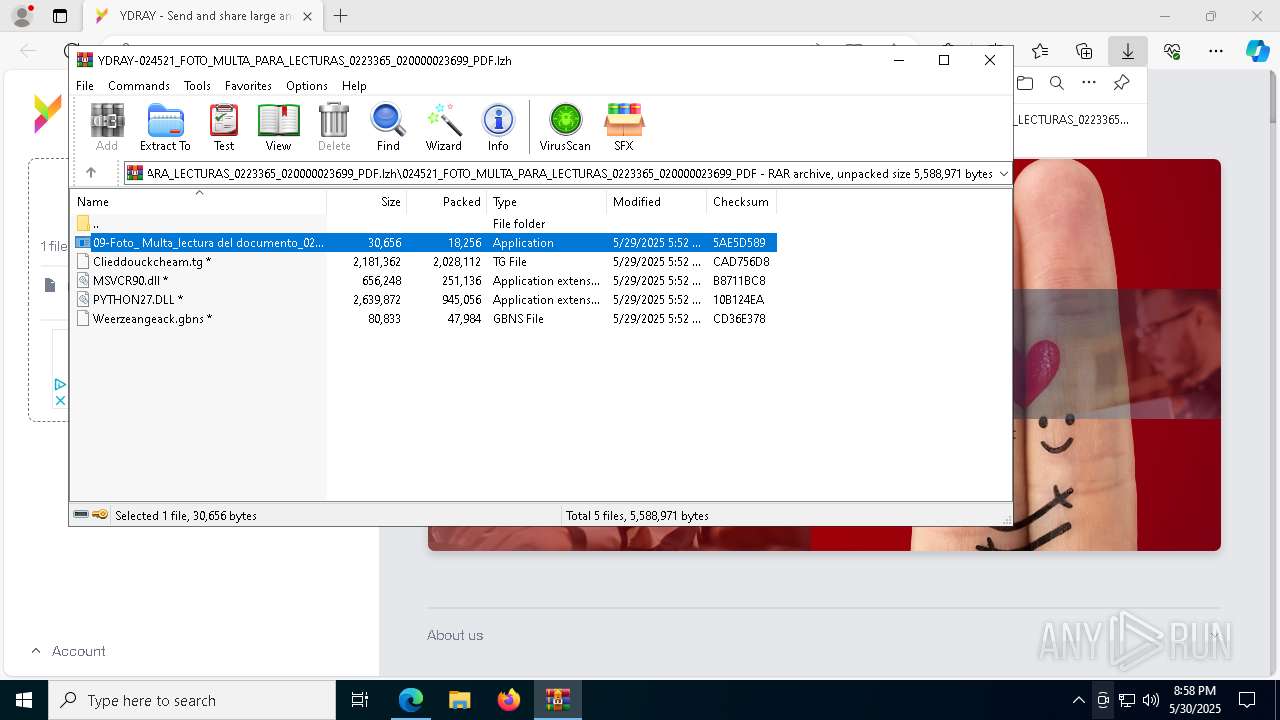Select the parent folder '..' entry

click(424, 224)
